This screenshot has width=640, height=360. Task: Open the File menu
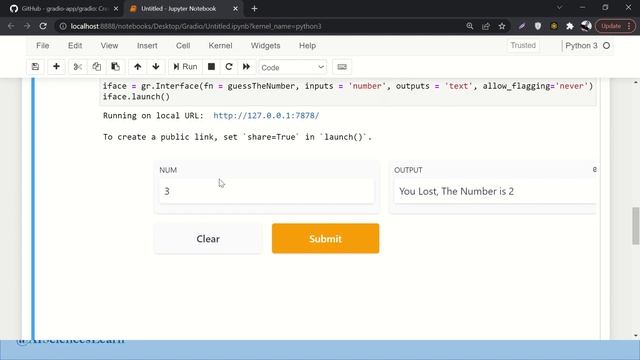point(42,46)
